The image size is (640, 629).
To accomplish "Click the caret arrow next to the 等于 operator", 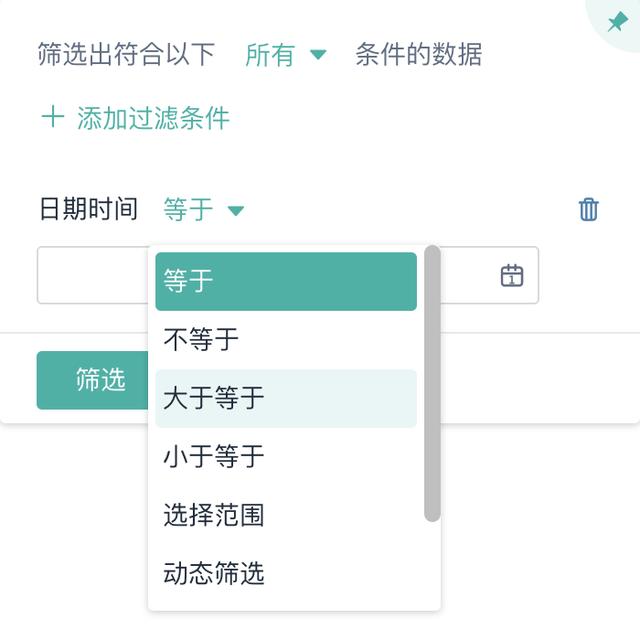I will point(236,210).
